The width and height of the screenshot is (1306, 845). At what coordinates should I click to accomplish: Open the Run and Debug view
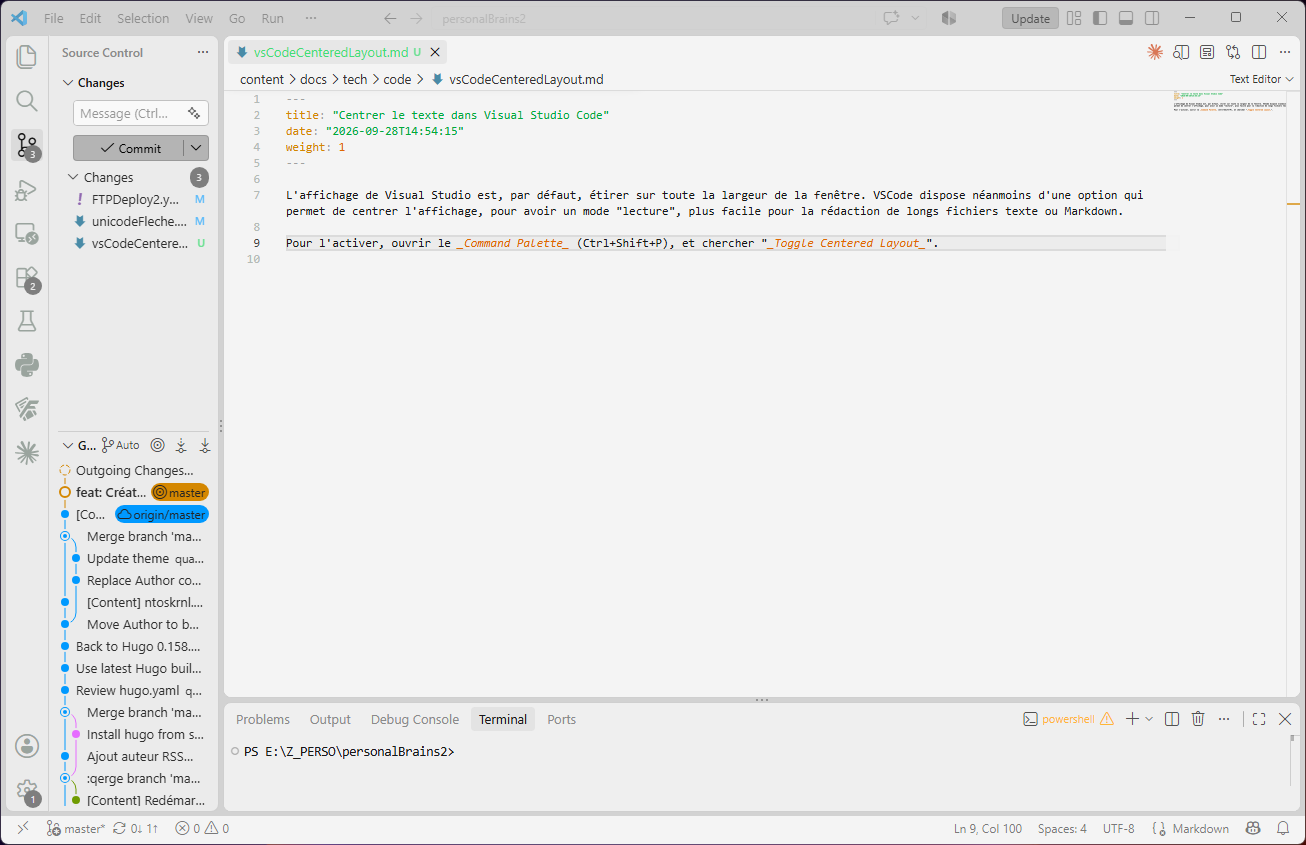(27, 189)
